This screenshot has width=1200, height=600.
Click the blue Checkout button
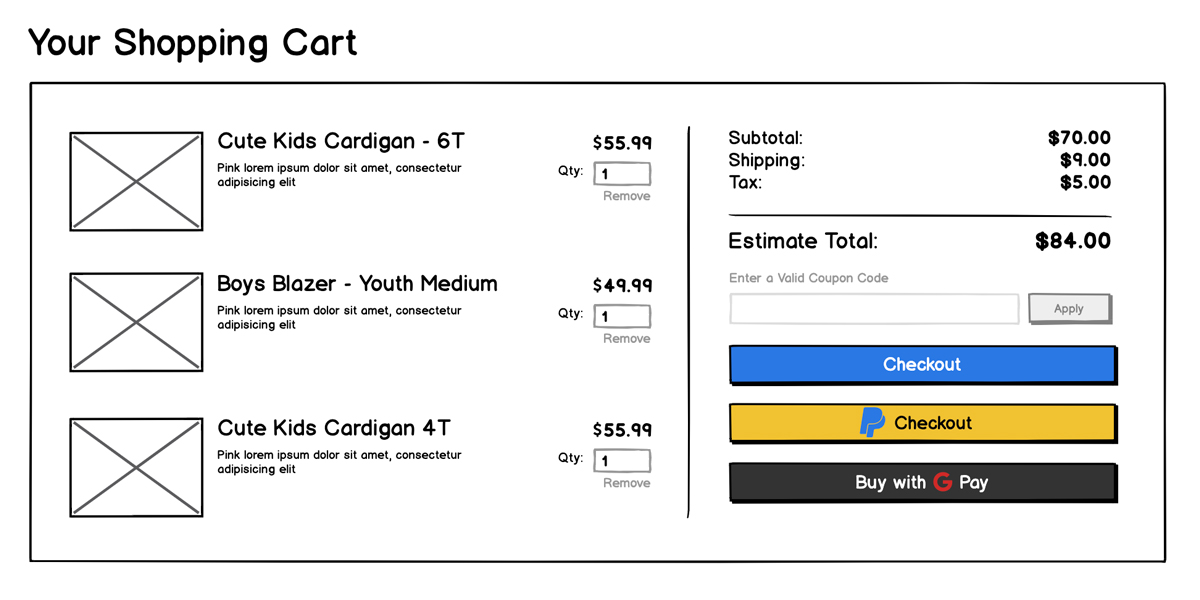pos(921,365)
